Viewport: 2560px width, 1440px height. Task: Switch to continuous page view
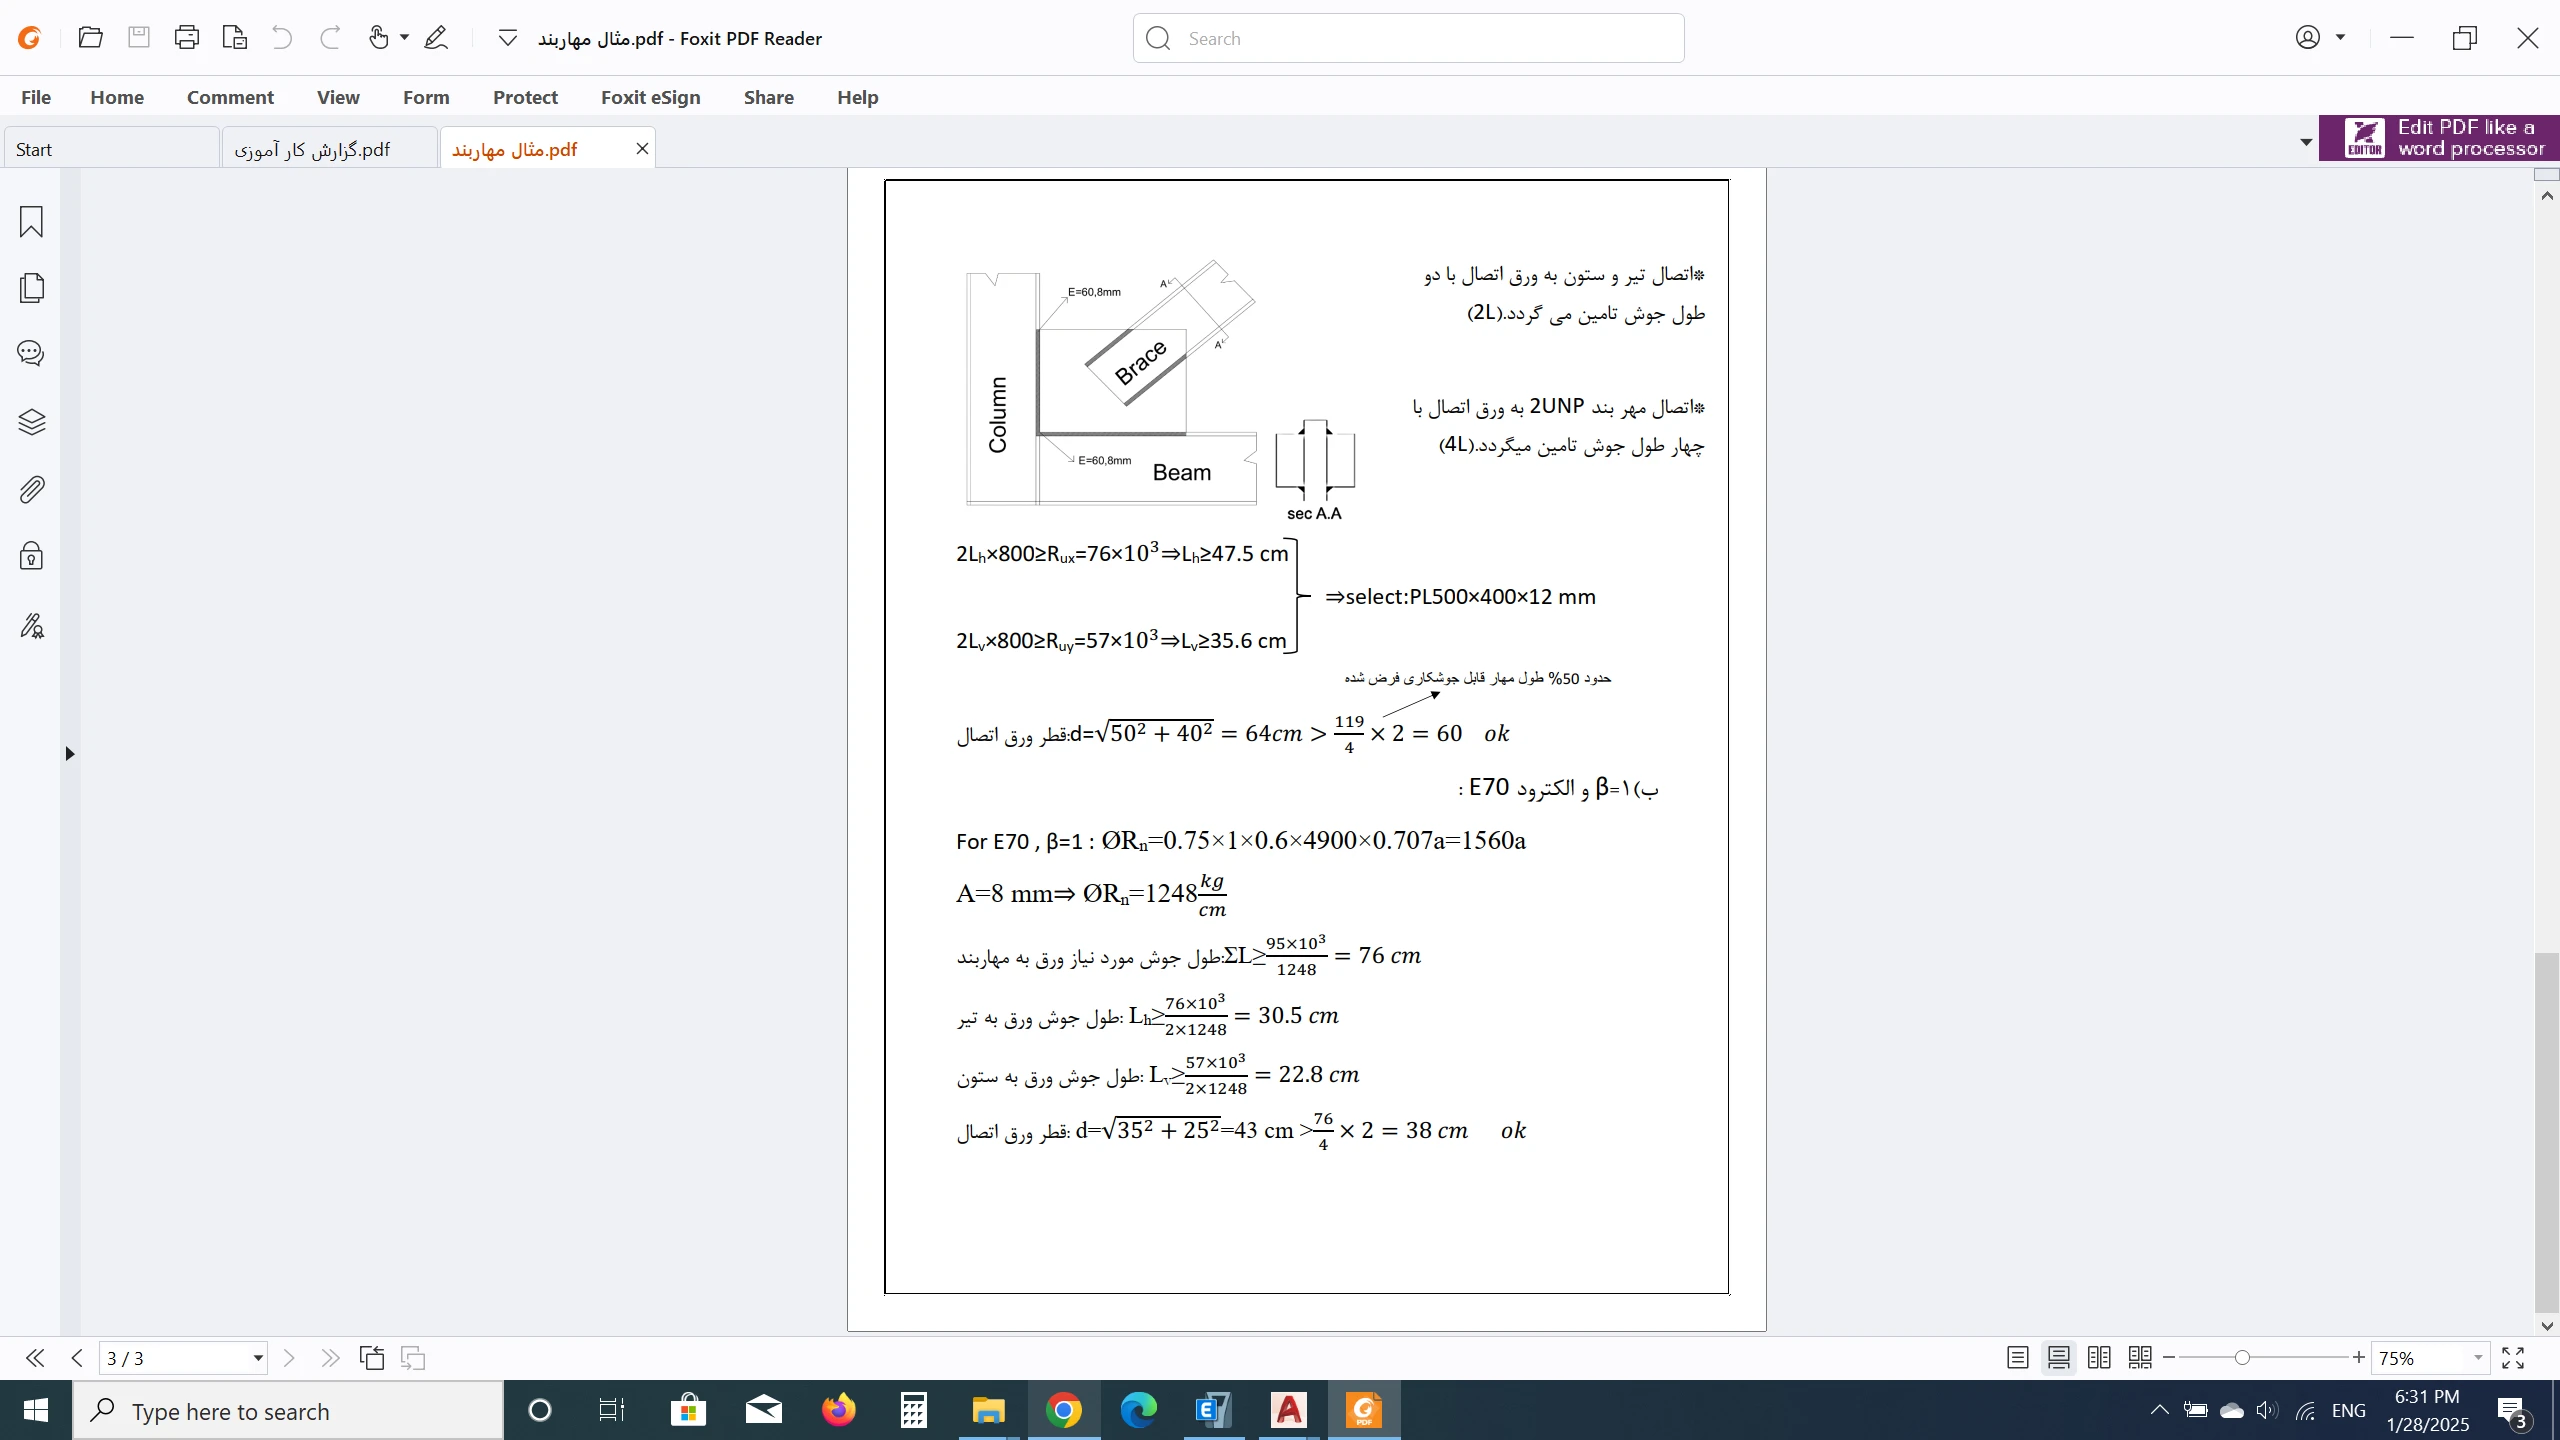2058,1358
